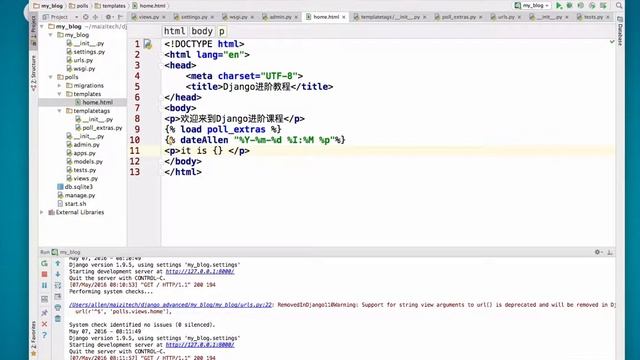Click the scroll to end console icon
Viewport: 640px width, 360px height.
click(58, 296)
